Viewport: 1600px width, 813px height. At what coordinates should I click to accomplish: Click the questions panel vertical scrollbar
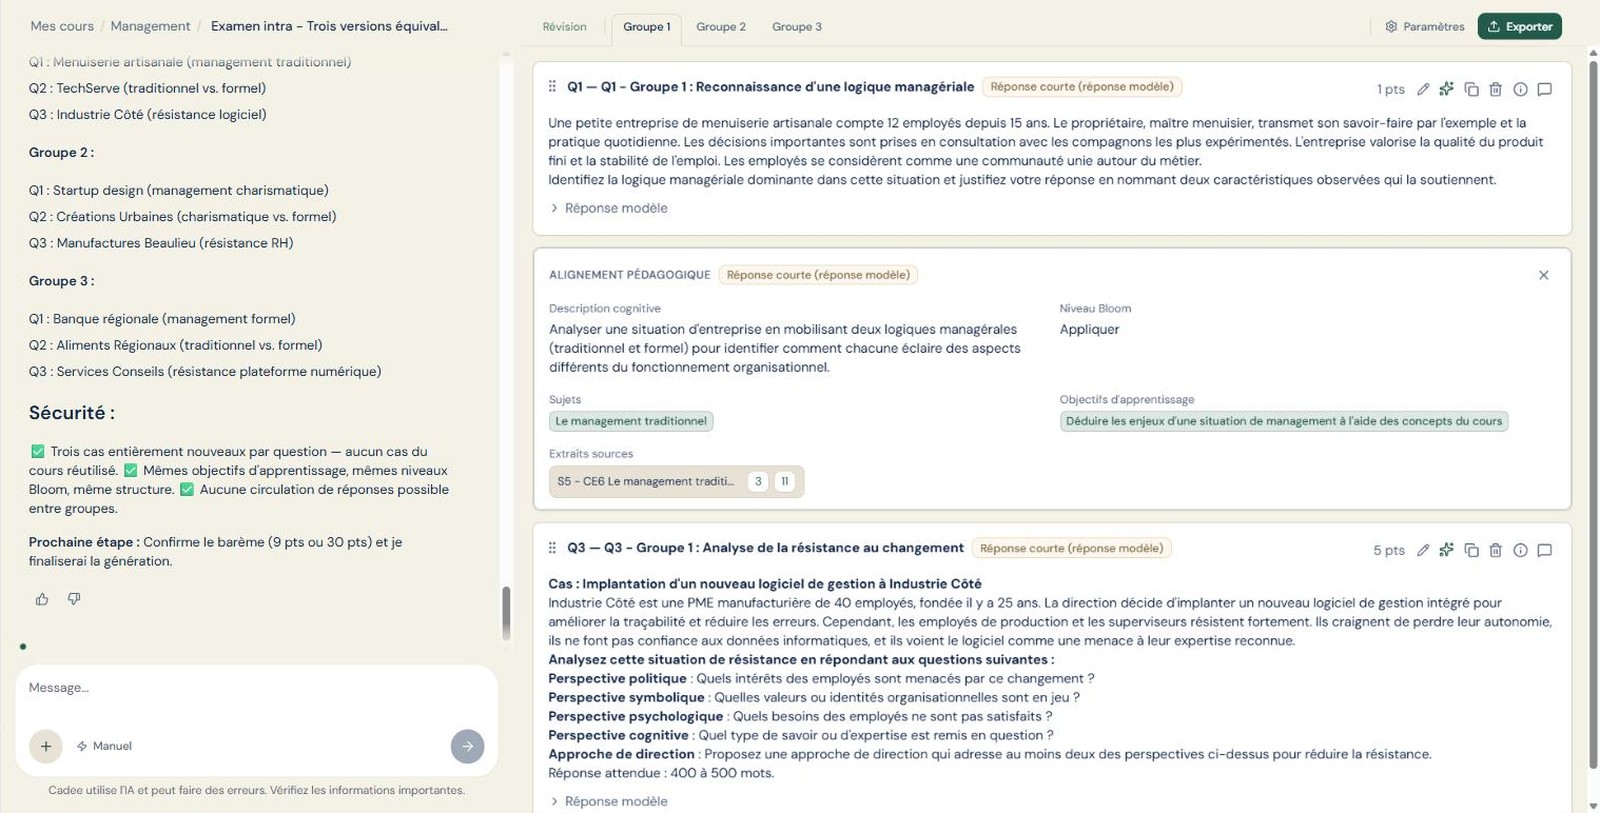pyautogui.click(x=1593, y=415)
